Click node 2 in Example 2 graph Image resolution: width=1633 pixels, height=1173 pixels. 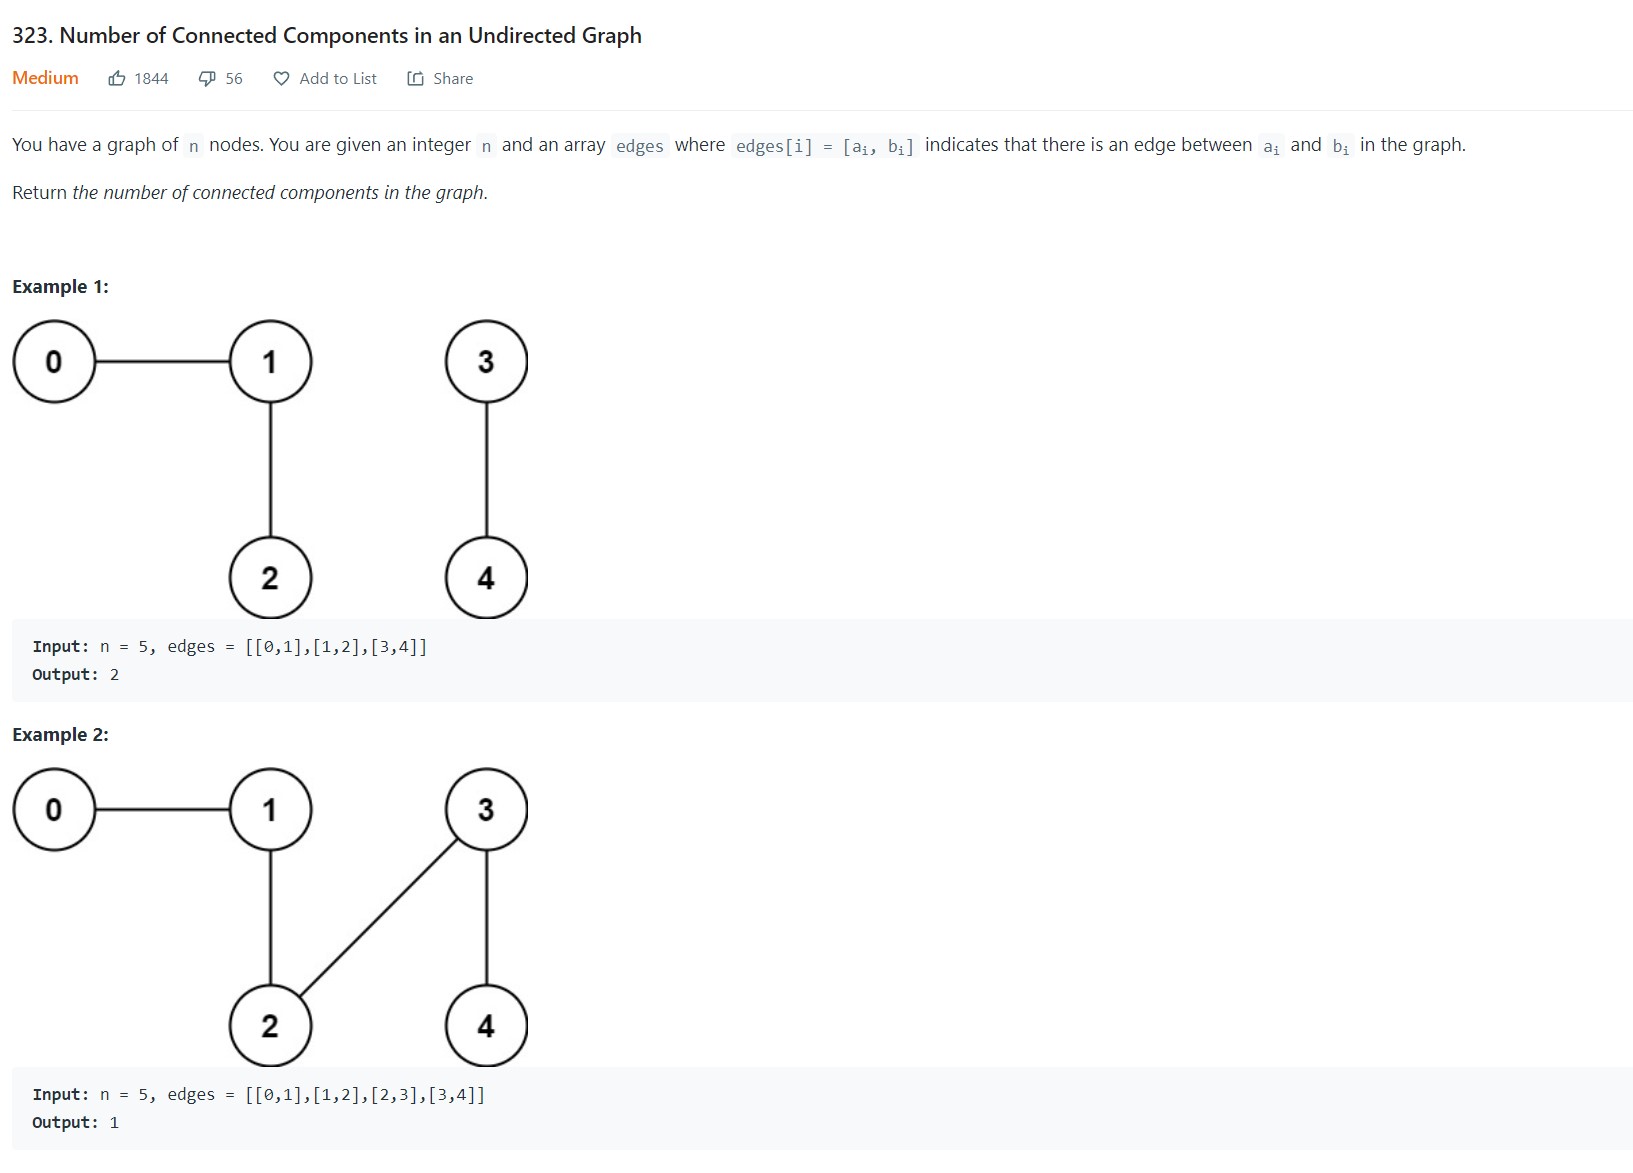click(270, 1026)
